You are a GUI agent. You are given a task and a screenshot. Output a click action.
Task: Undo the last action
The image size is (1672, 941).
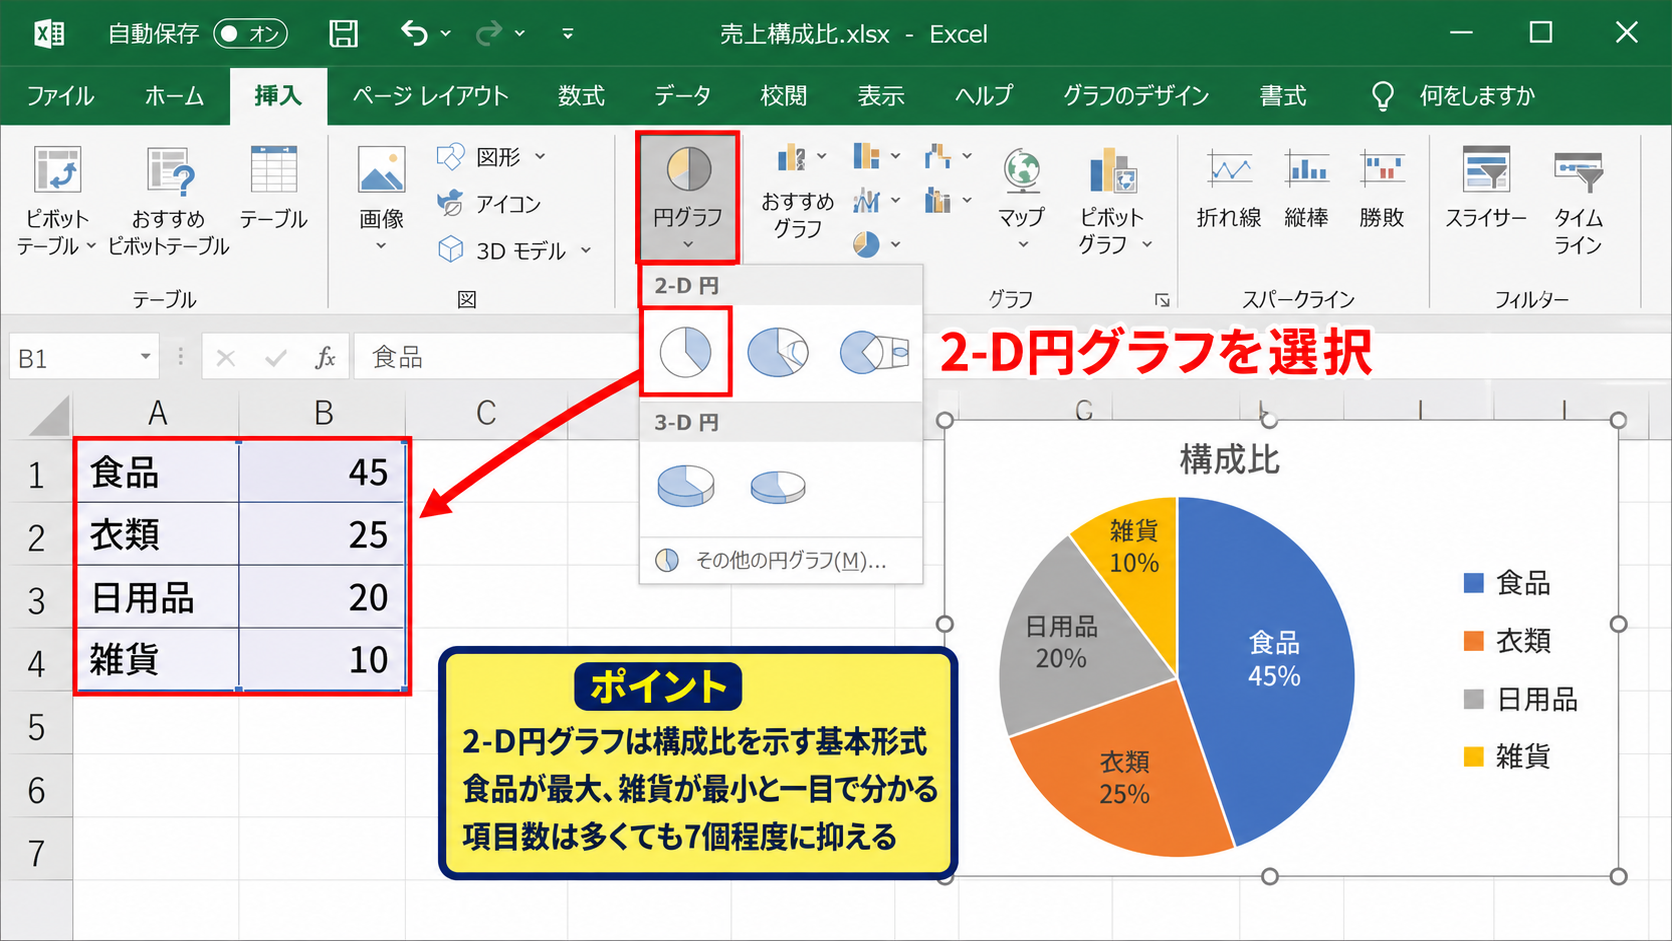[414, 34]
